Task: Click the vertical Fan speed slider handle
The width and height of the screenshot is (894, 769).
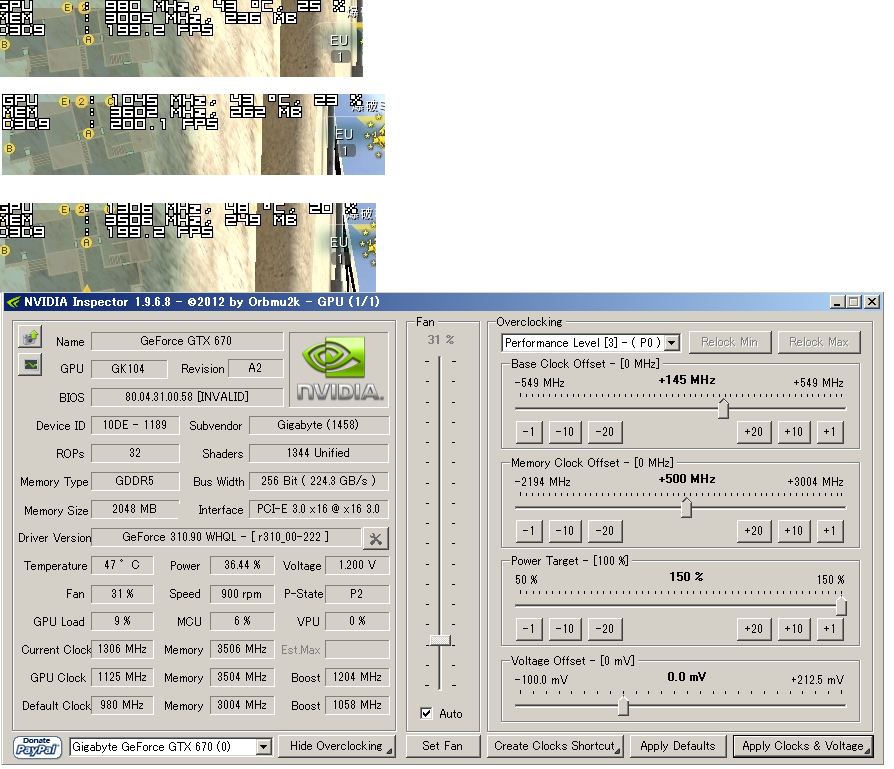Action: pyautogui.click(x=440, y=640)
